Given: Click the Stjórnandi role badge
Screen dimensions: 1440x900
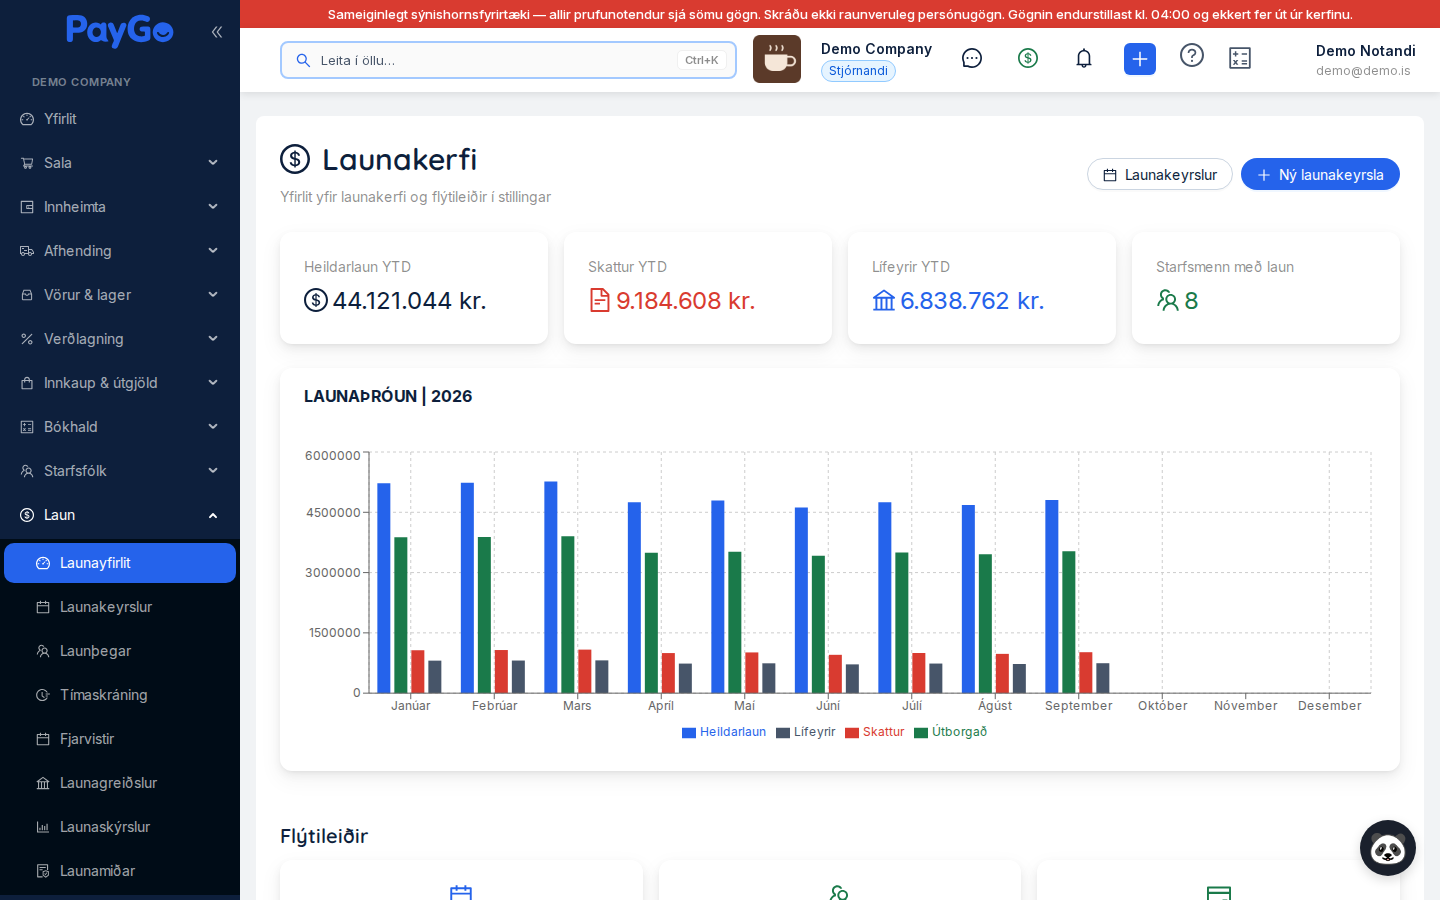Looking at the screenshot, I should click(858, 71).
